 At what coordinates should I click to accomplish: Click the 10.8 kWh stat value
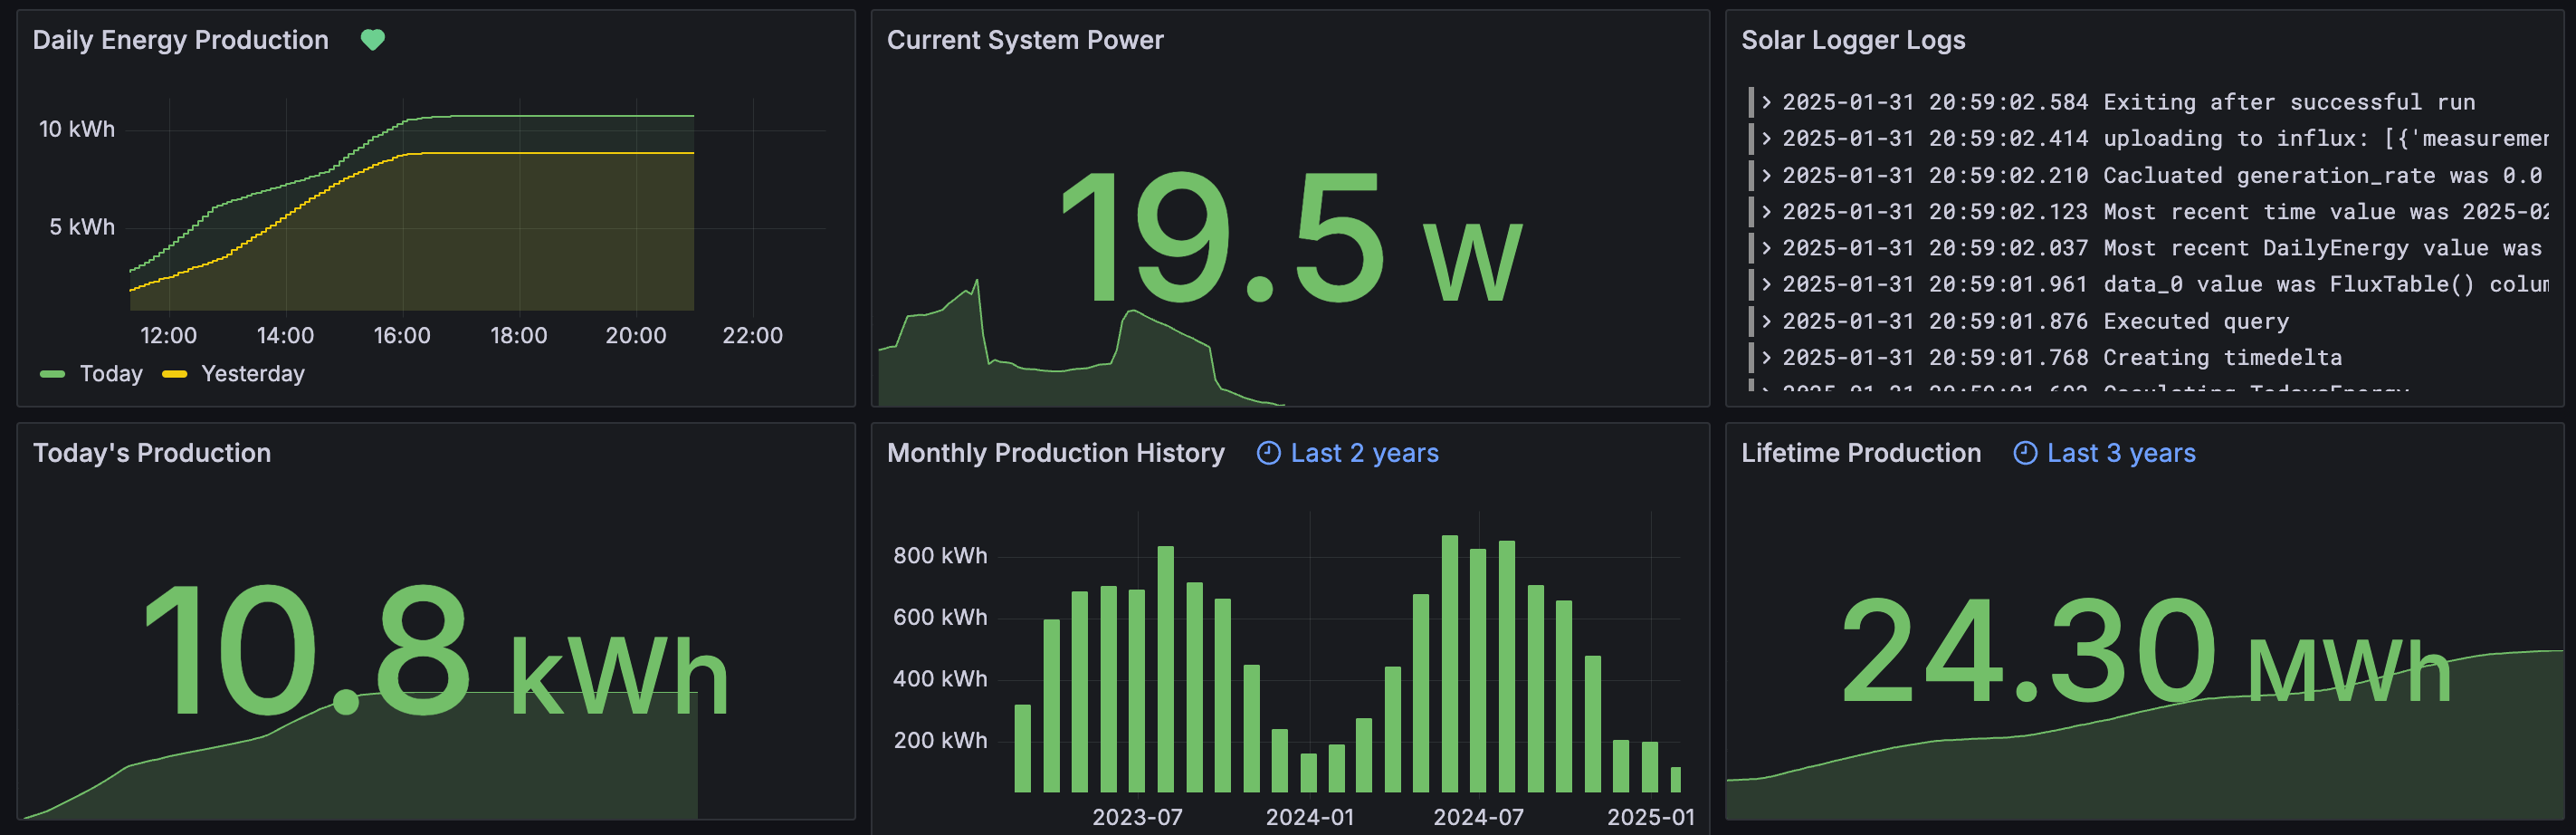pos(435,655)
